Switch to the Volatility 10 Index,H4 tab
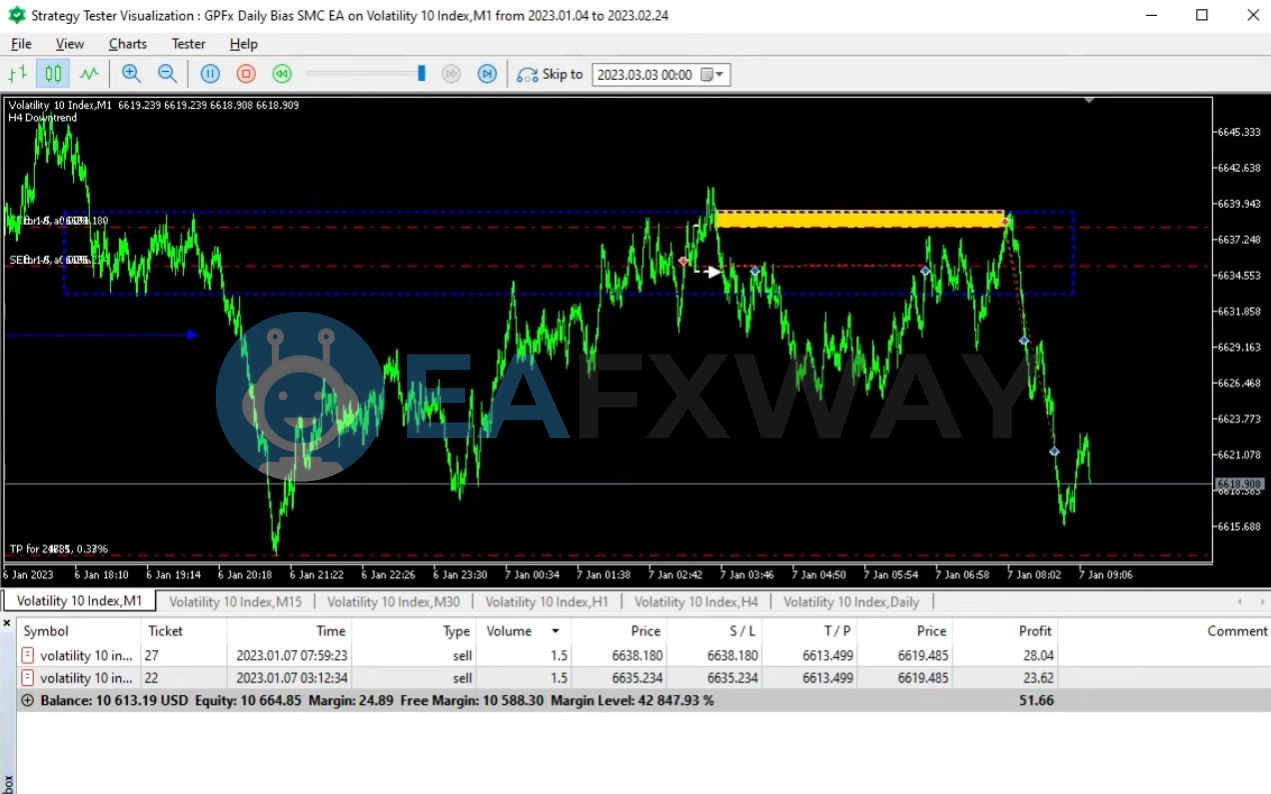This screenshot has width=1271, height=794. point(696,602)
